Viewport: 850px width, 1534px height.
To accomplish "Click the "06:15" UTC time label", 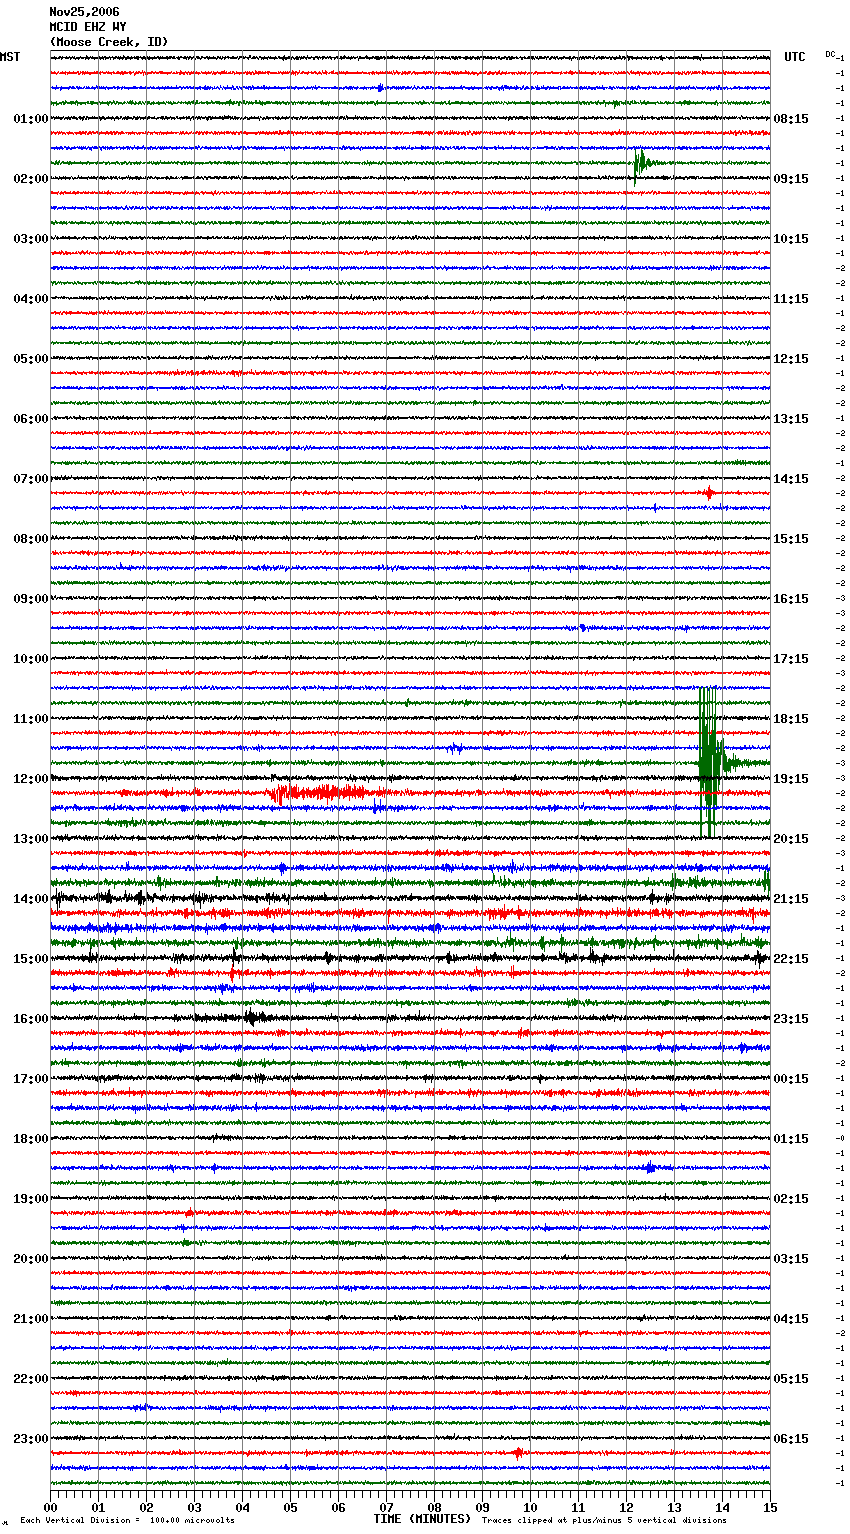I will [x=791, y=1439].
